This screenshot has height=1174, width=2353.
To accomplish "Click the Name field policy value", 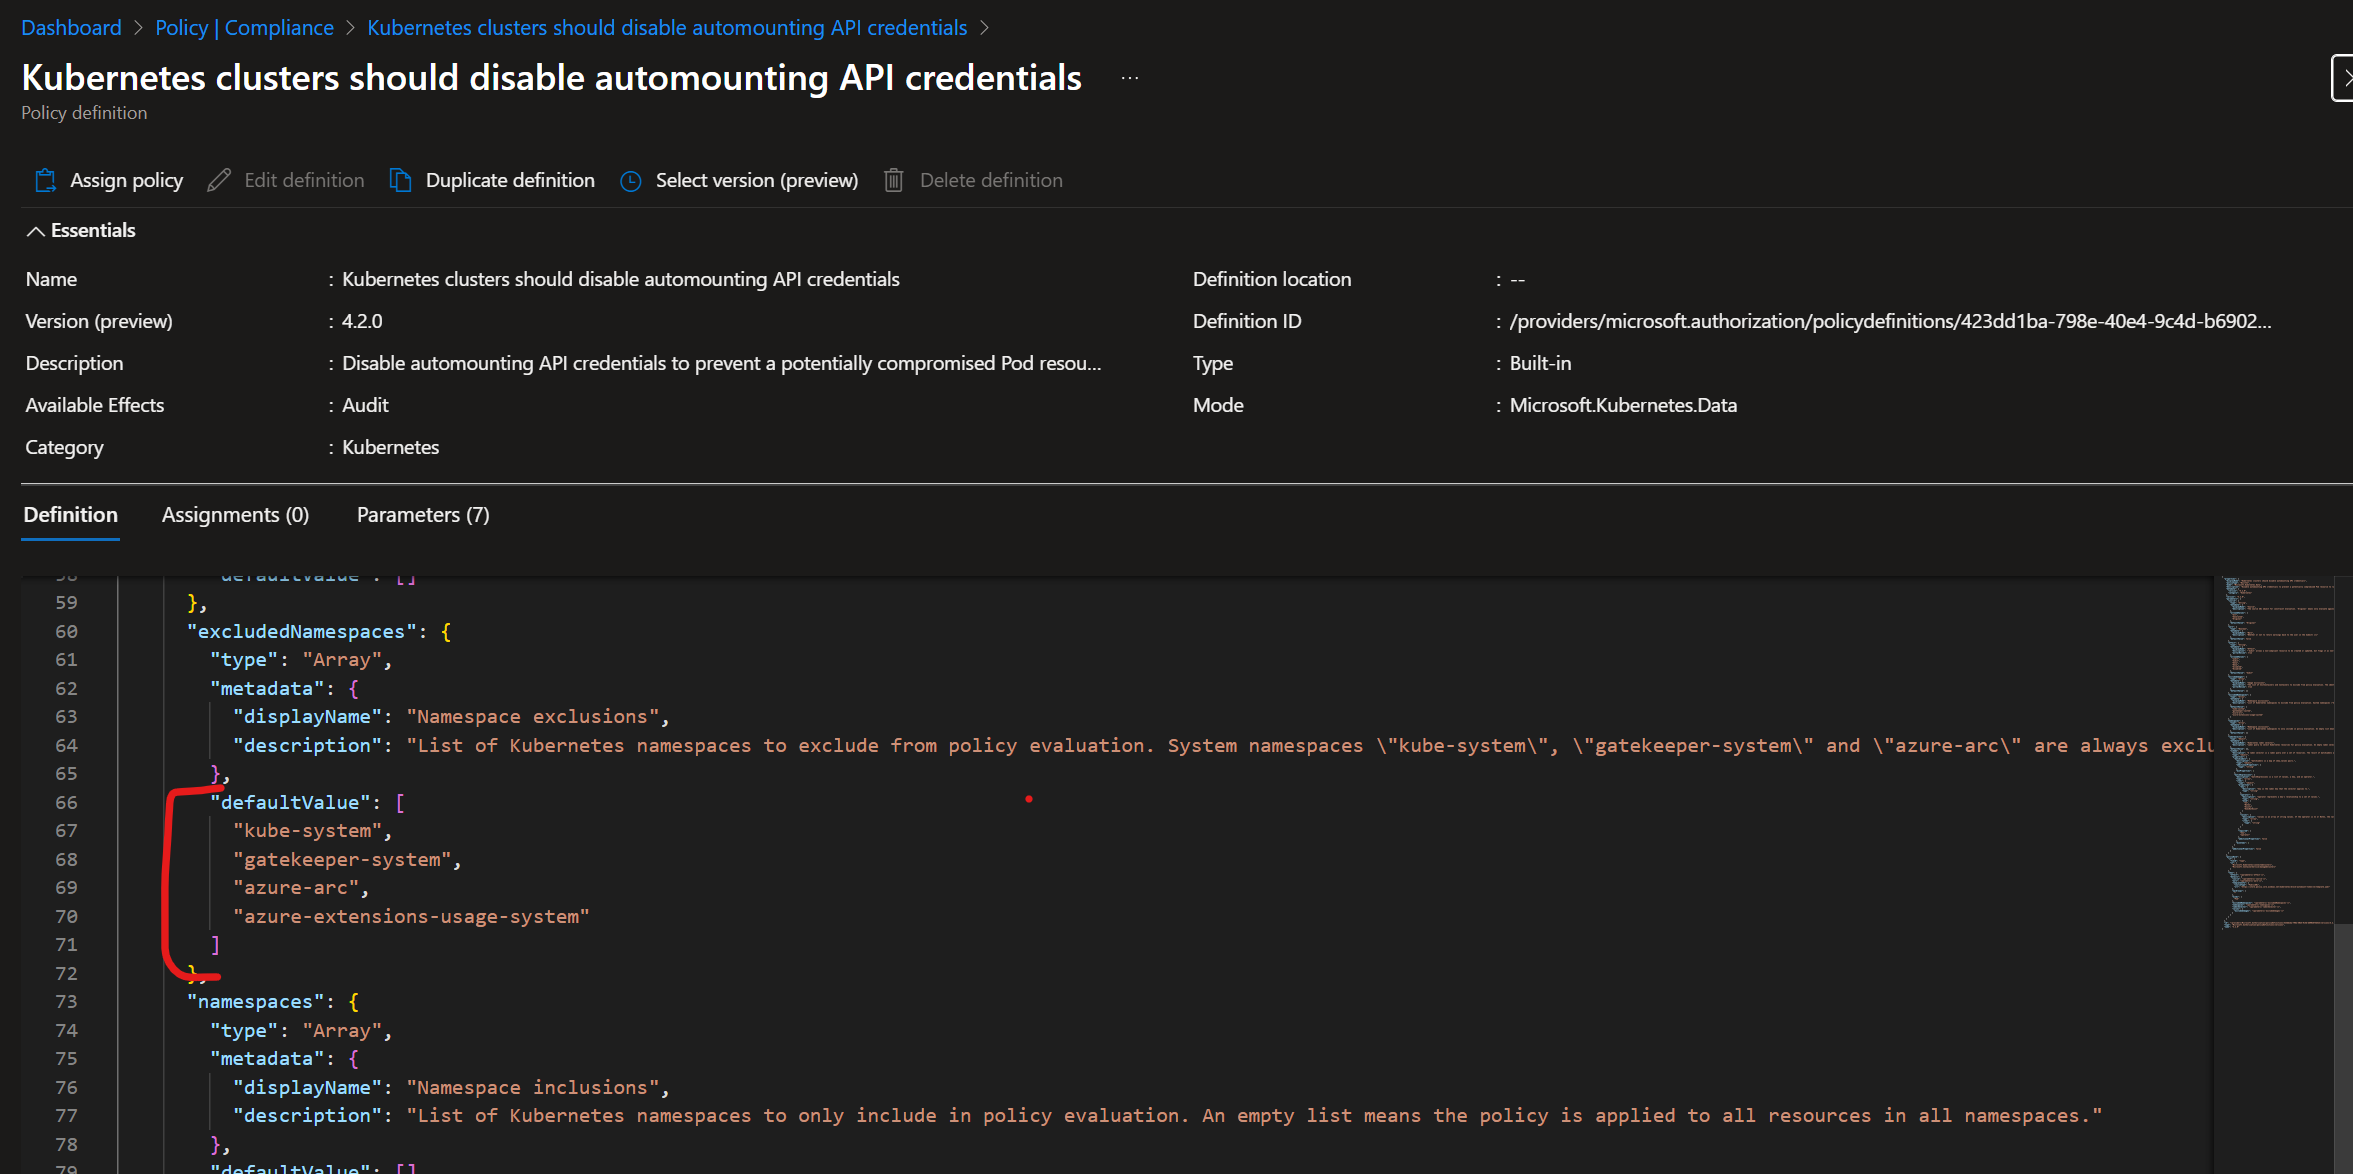I will pyautogui.click(x=621, y=279).
